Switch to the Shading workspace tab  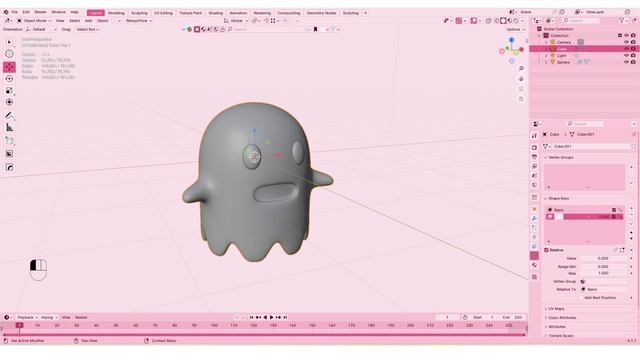(216, 13)
